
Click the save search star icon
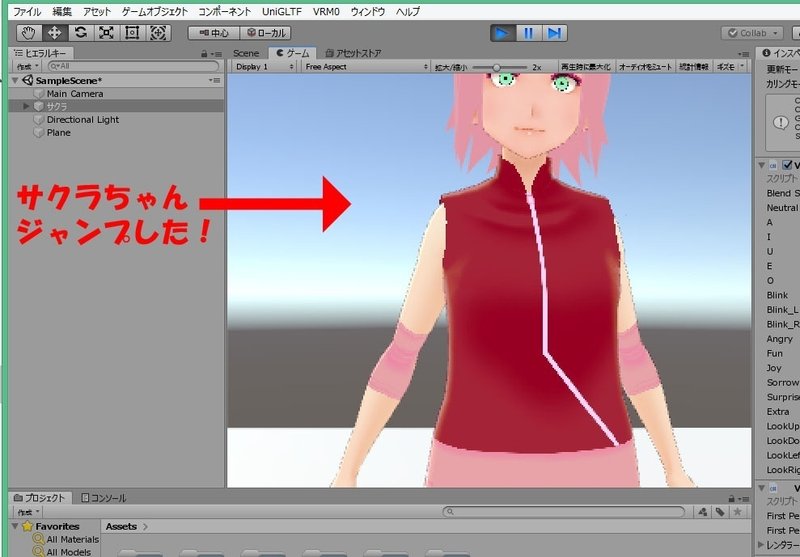click(x=737, y=512)
